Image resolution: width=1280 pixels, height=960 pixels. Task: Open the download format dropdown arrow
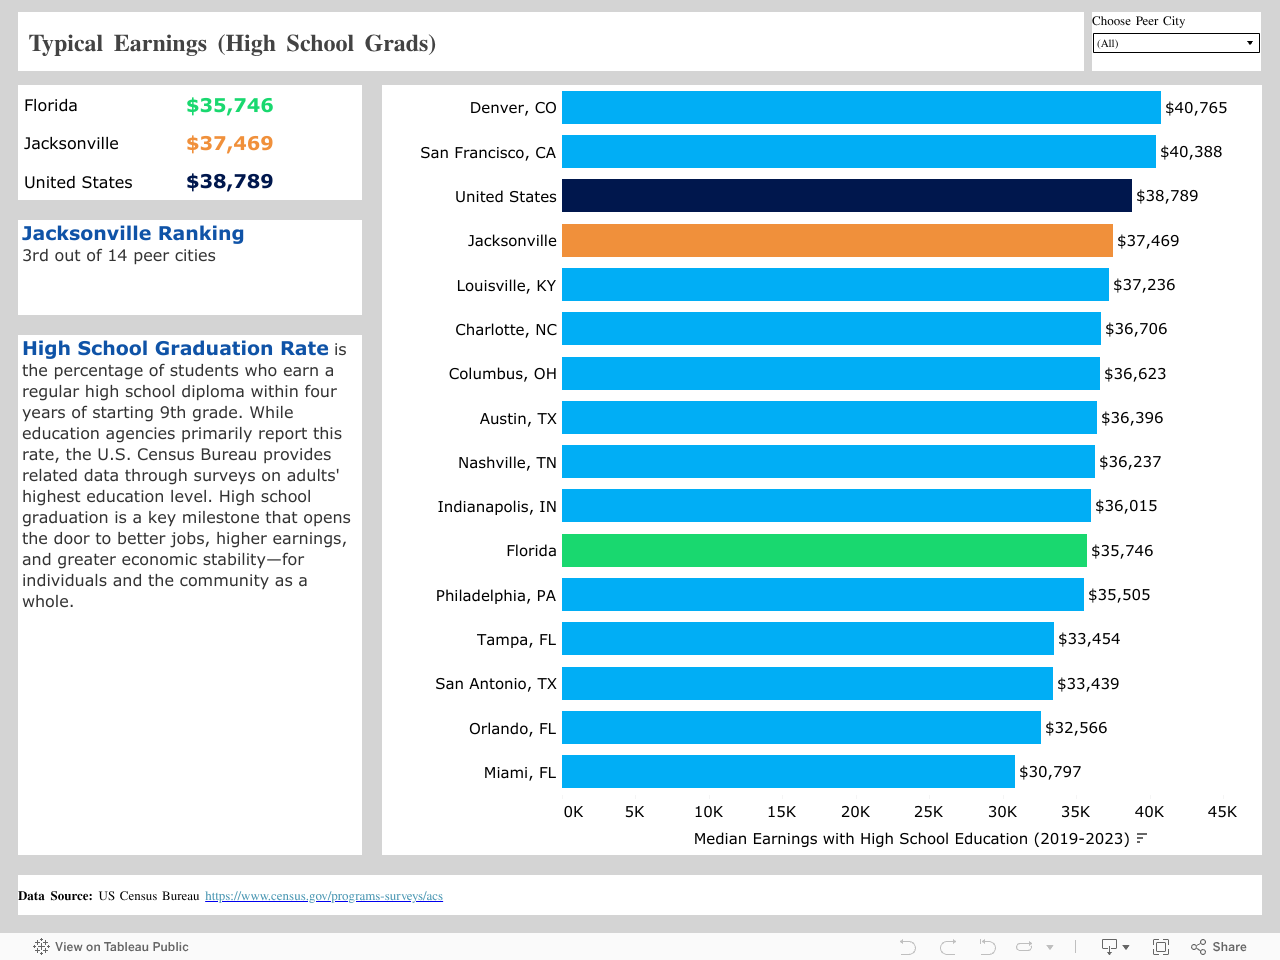pyautogui.click(x=1124, y=946)
